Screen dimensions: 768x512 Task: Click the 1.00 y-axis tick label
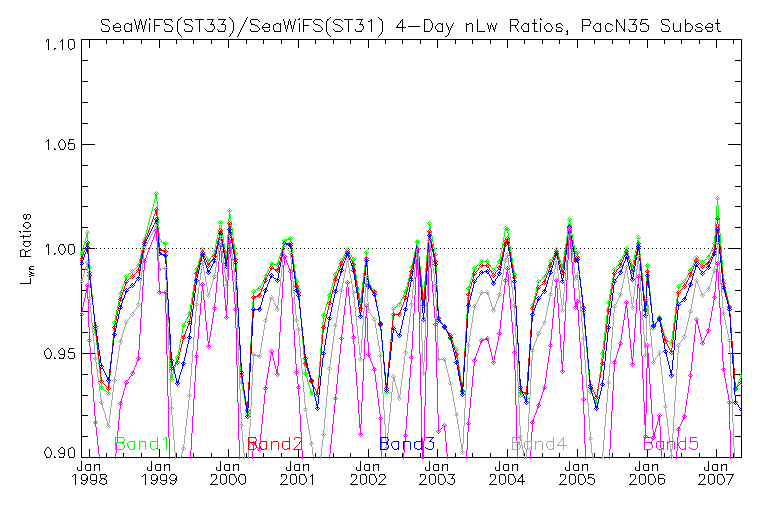pos(60,249)
